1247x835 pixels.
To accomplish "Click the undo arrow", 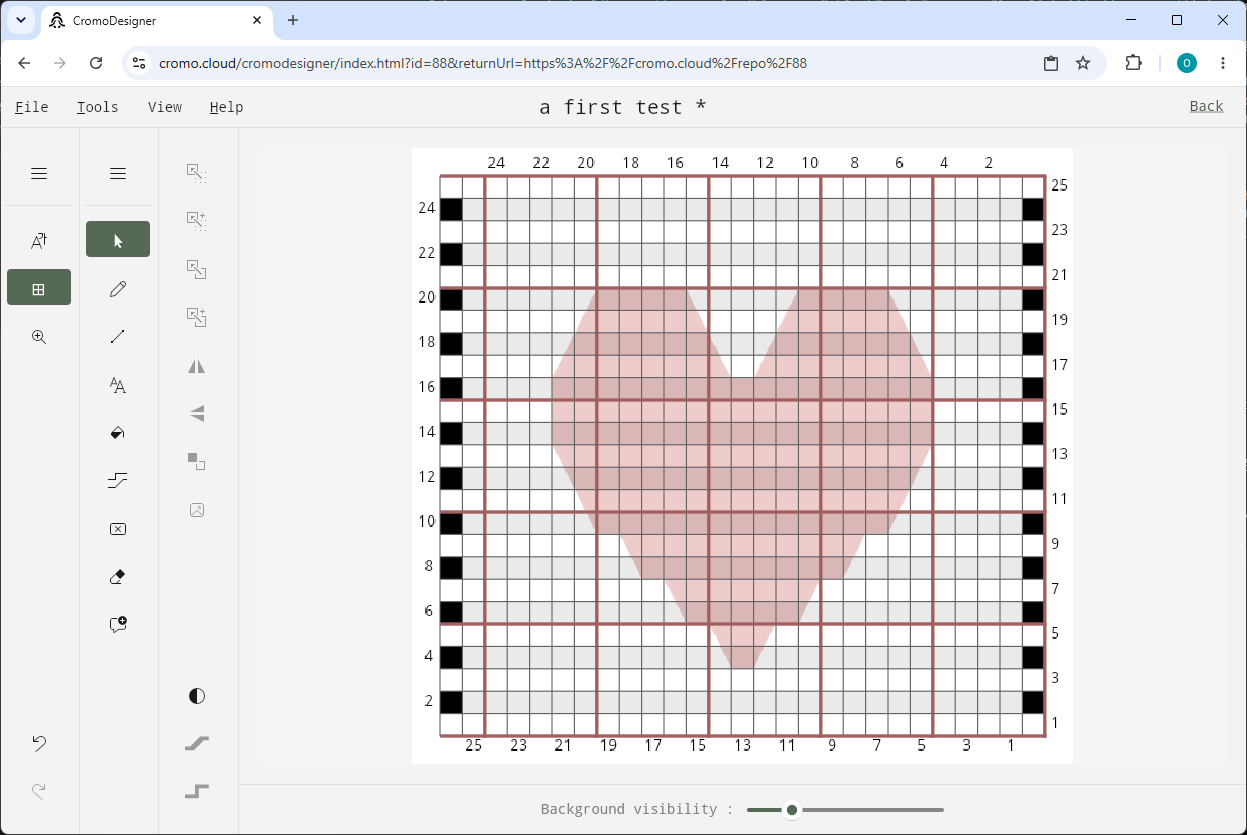I will 39,743.
